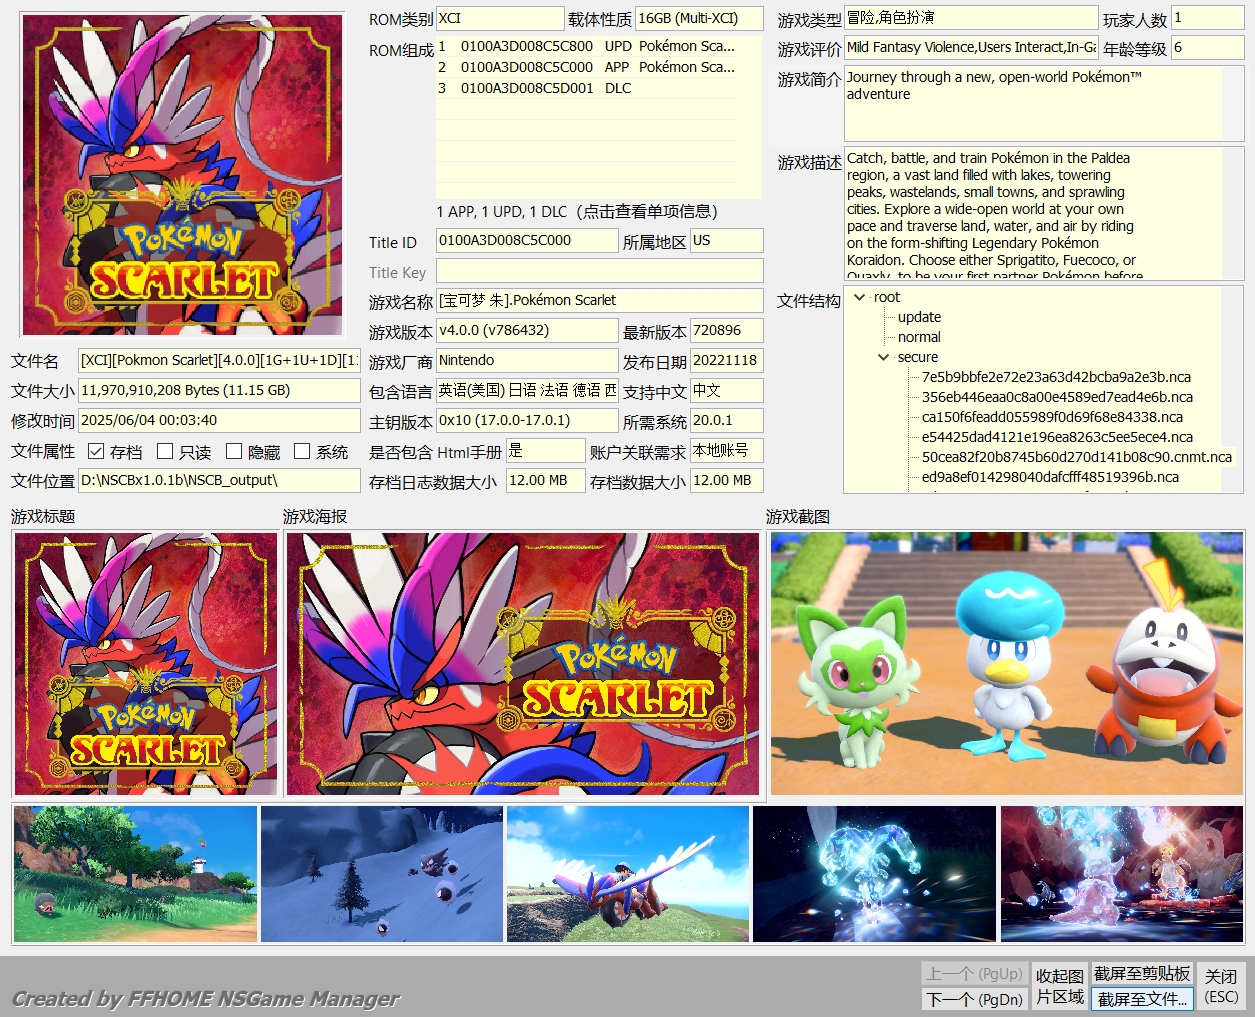This screenshot has height=1017, width=1255.
Task: Select file ca150f6feadd055989f0d69f68e84338.nca
Action: click(1052, 417)
